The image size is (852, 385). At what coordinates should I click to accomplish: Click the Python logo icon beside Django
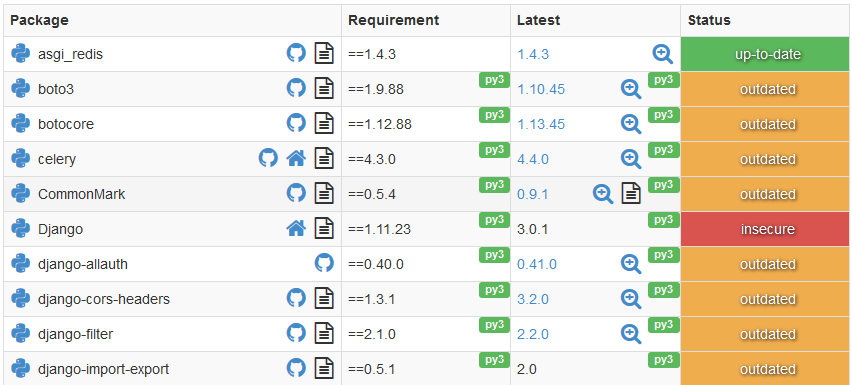point(21,229)
